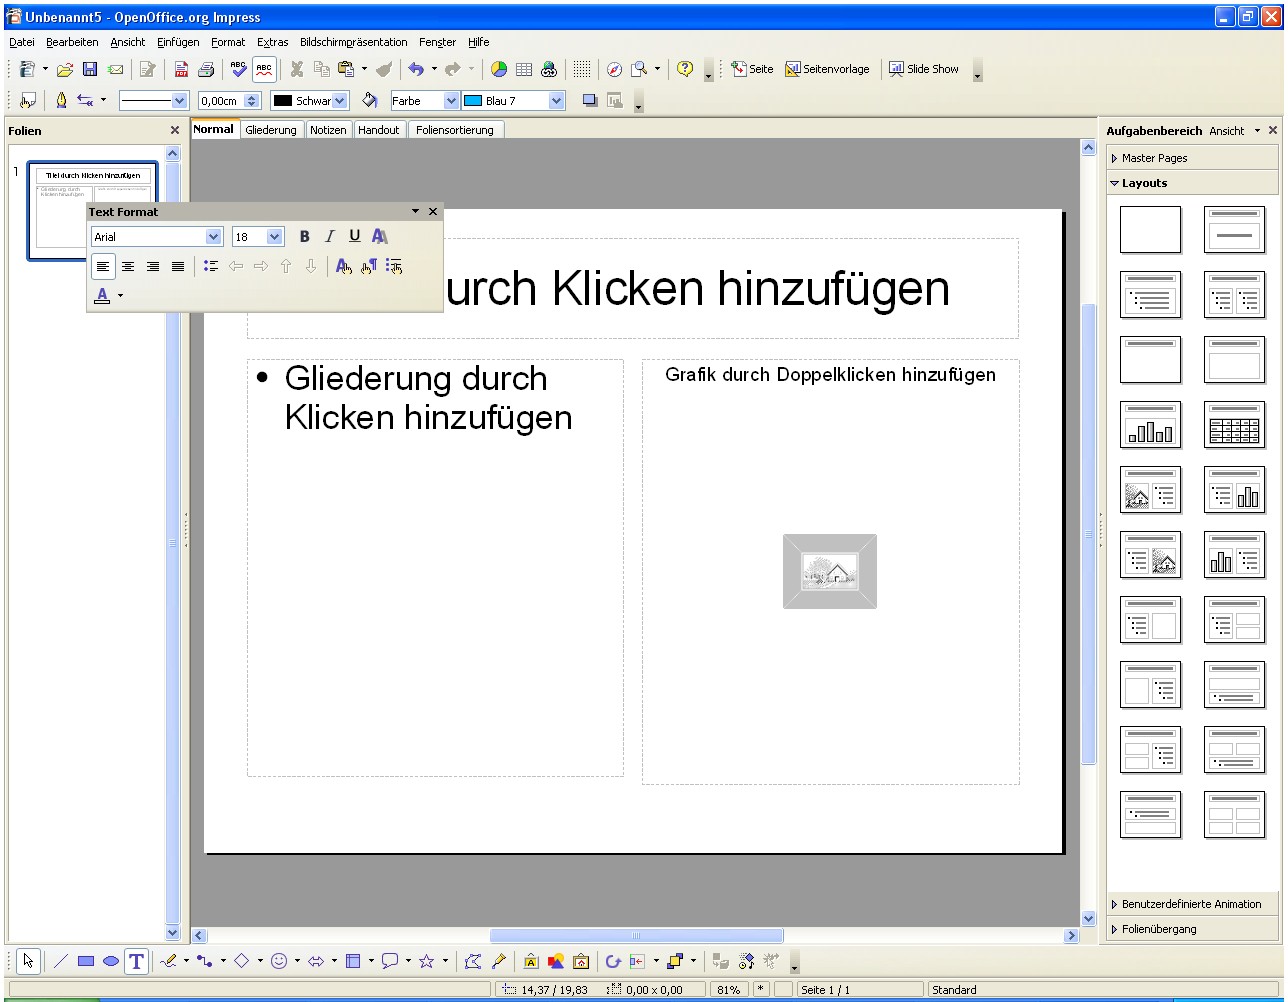Open the Ansicht menu in Aufgabenbereich
Viewport: 1288px width, 1002px height.
pos(1235,131)
